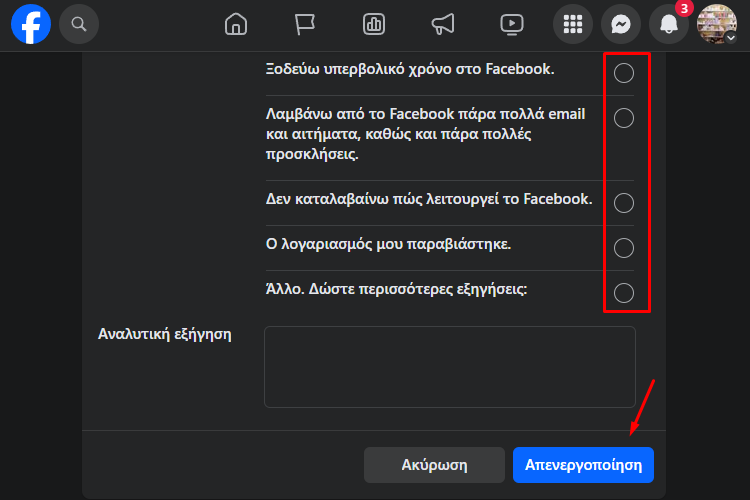Click text 'Ξοδεύω υπερβολικό χρόνο στο Facebook.'
This screenshot has height=500, width=750.
(x=410, y=69)
